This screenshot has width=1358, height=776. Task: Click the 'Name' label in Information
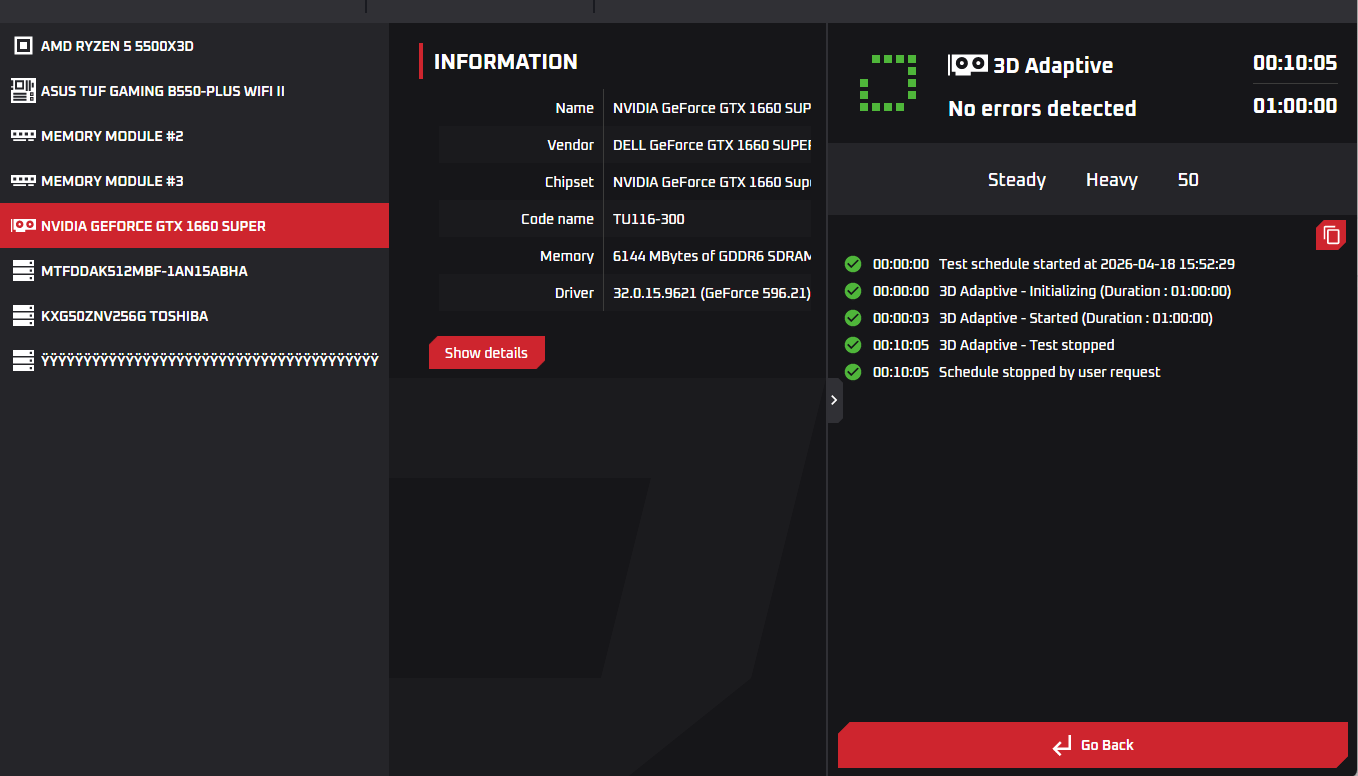pyautogui.click(x=575, y=108)
